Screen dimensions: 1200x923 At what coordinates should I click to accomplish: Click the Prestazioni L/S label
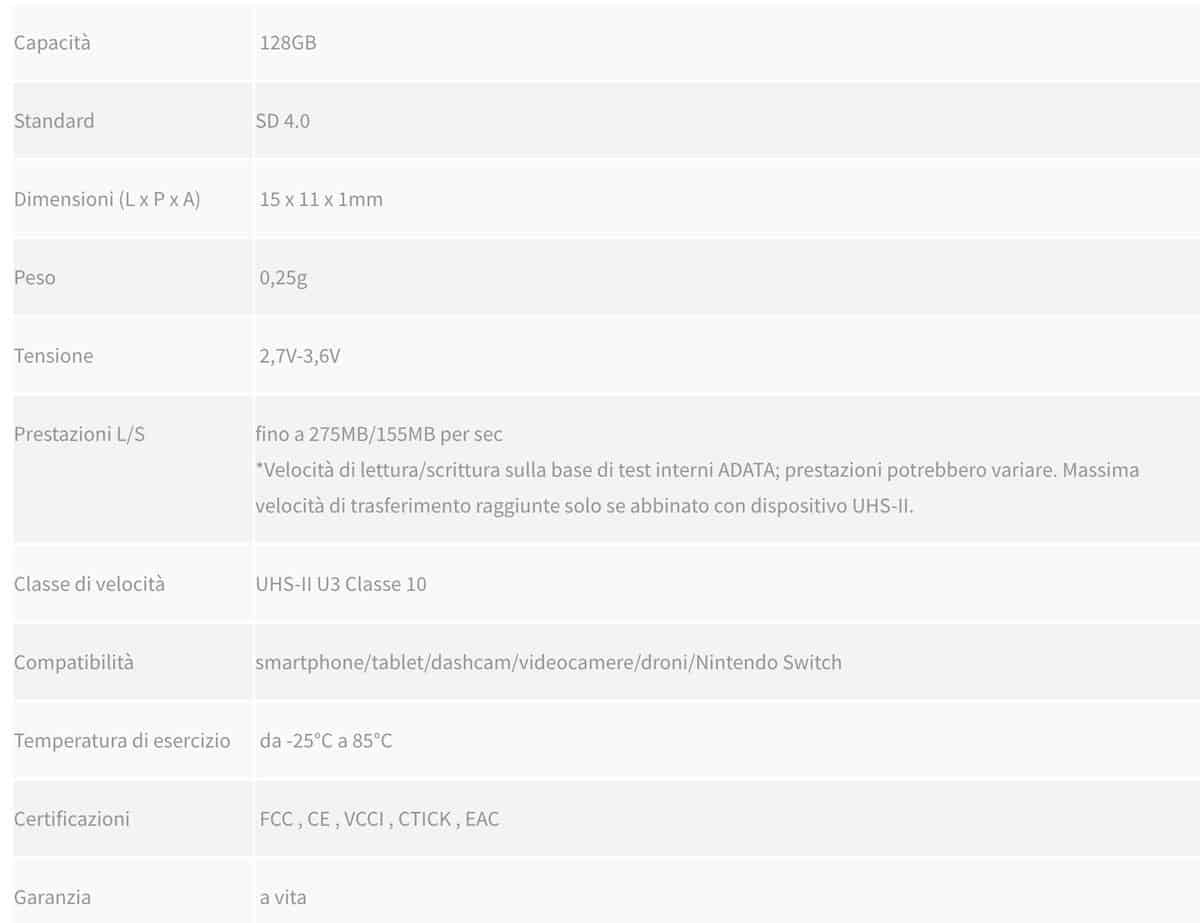79,435
